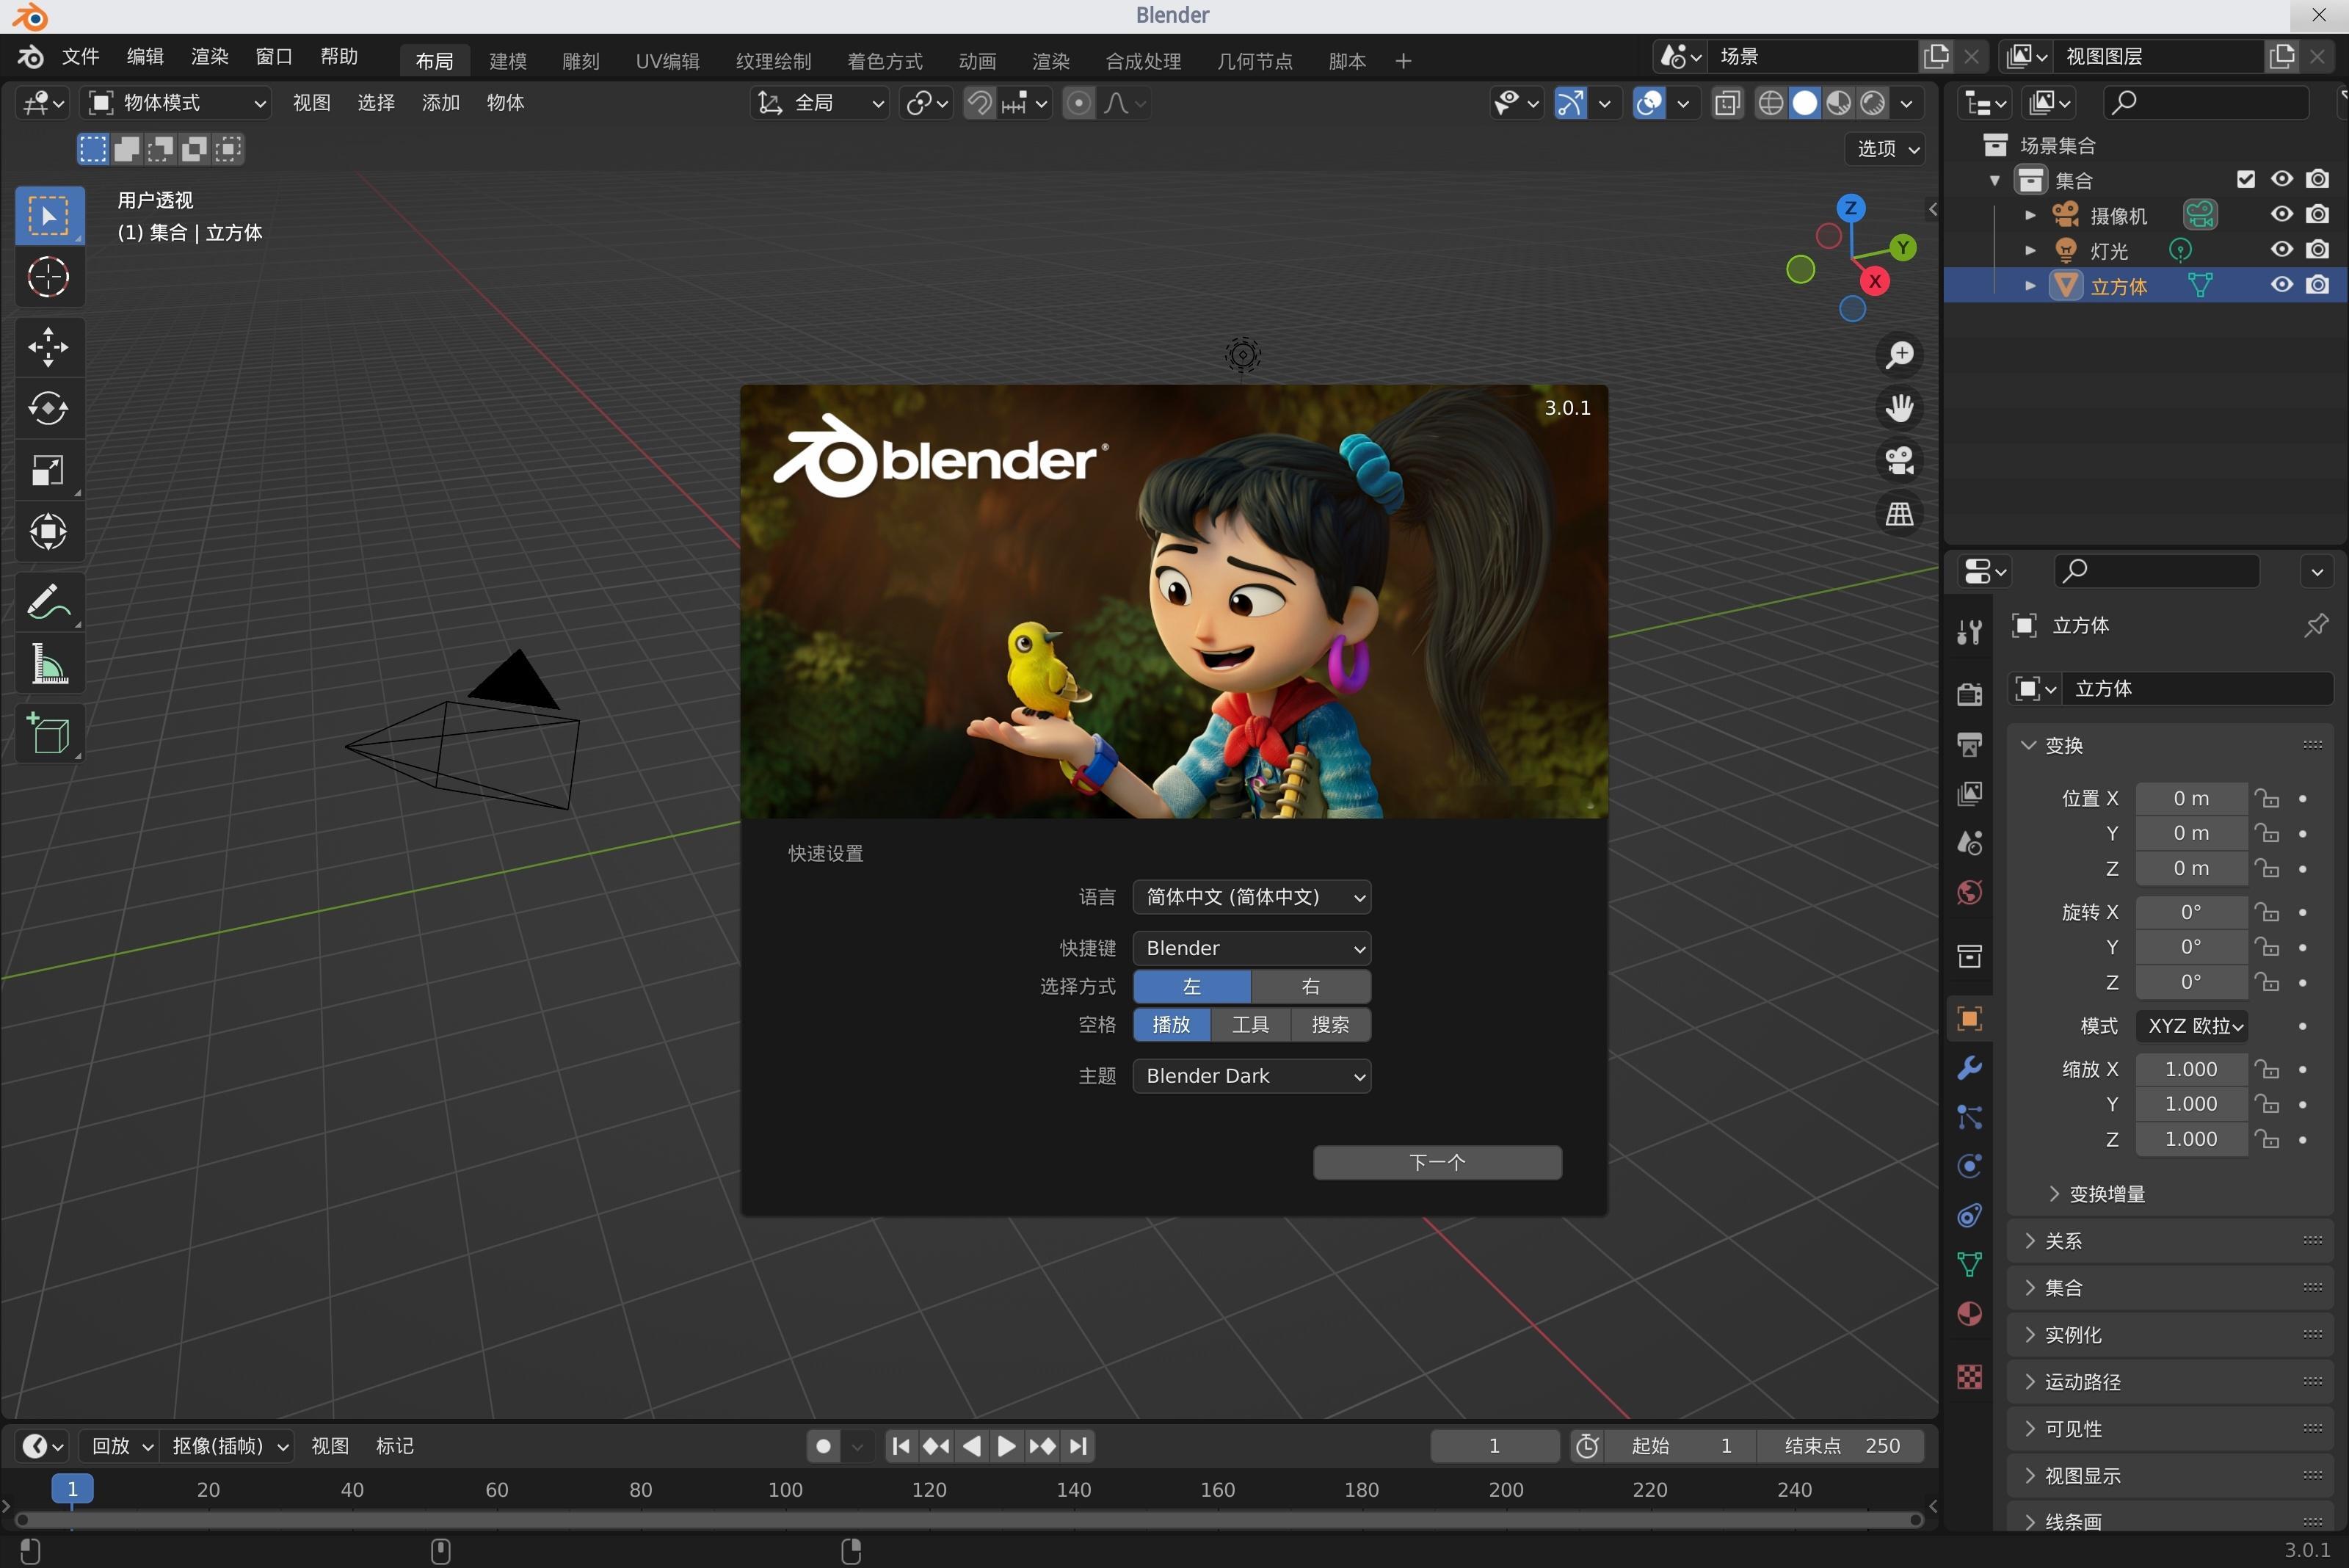This screenshot has width=2349, height=1568.
Task: Activate the 3D Cursor tool
Action: coord(49,277)
